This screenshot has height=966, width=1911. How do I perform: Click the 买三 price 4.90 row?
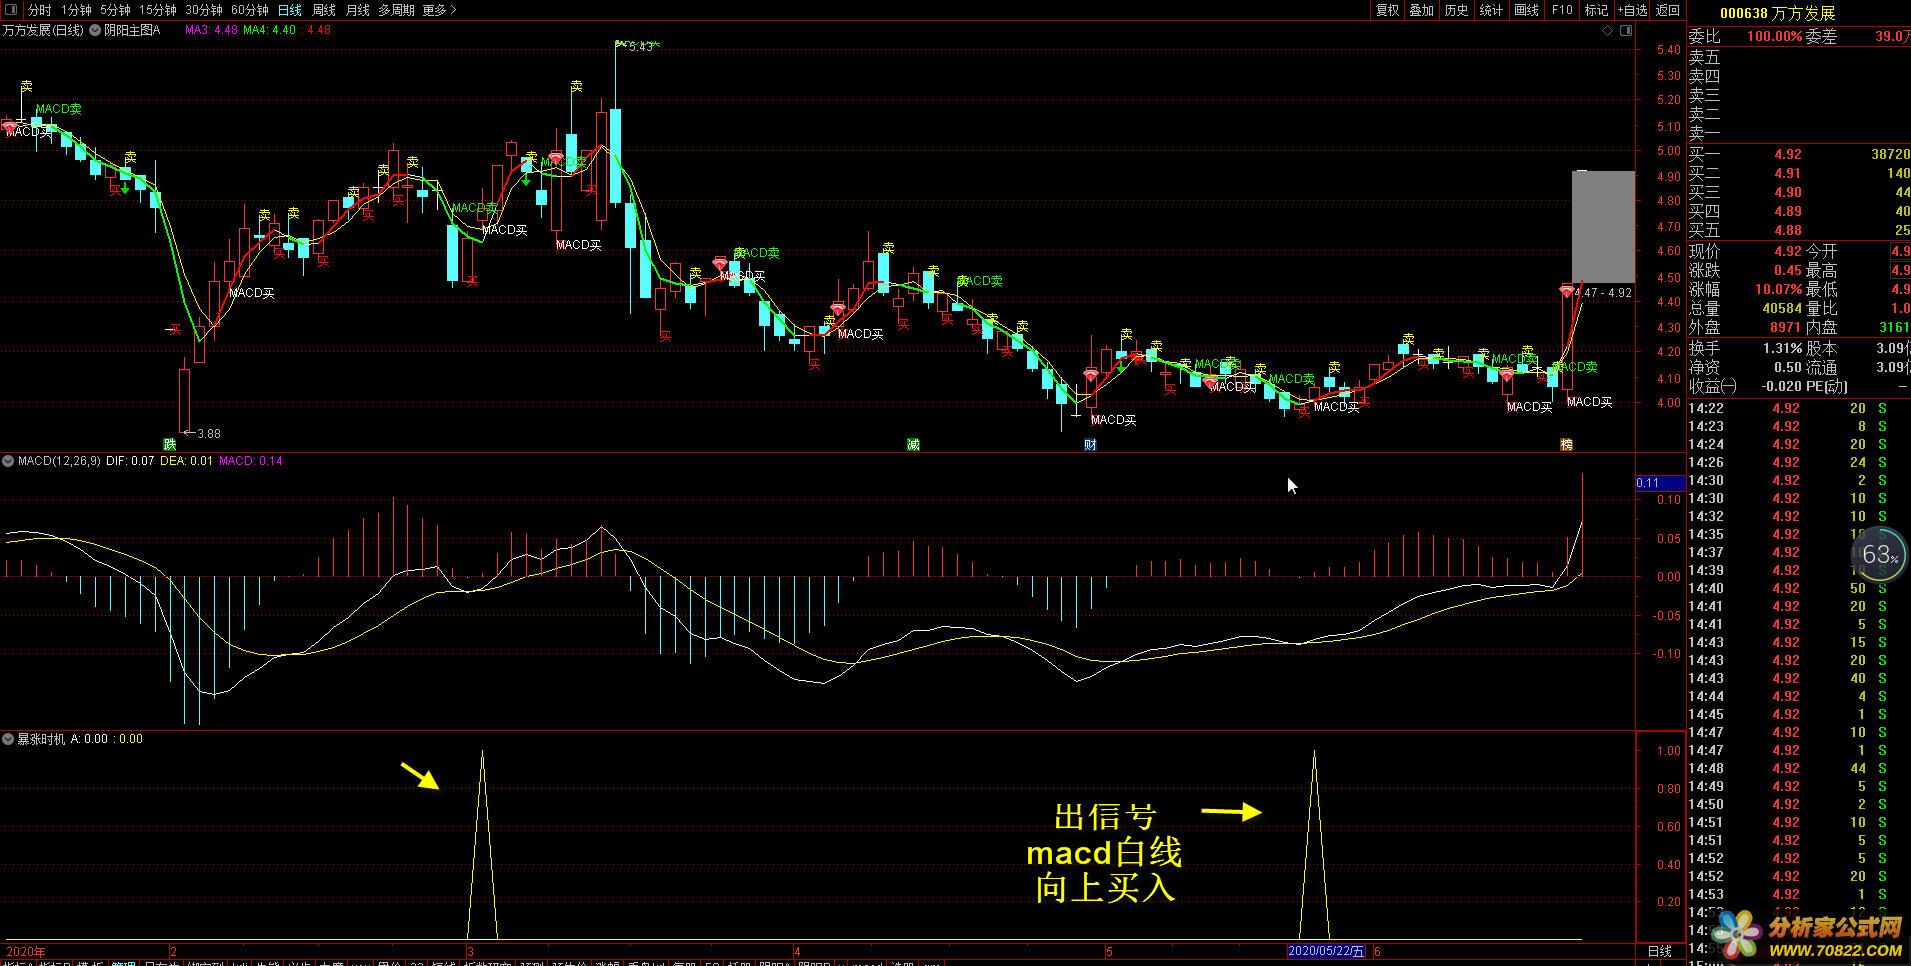[1799, 192]
